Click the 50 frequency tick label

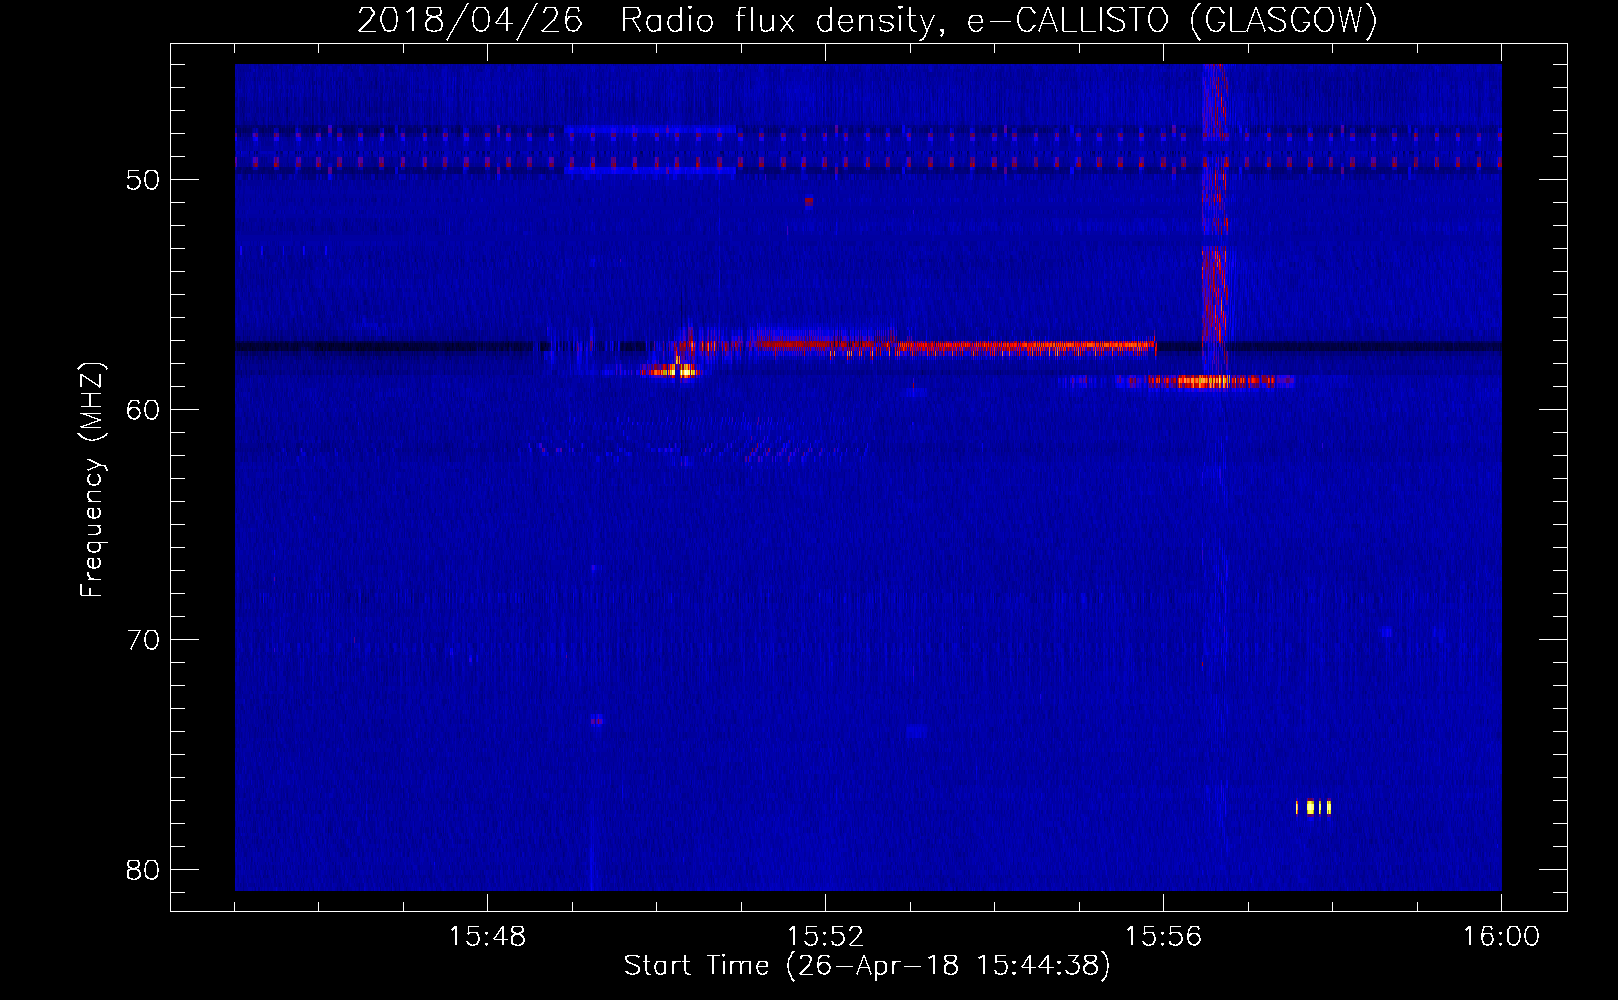pos(143,181)
